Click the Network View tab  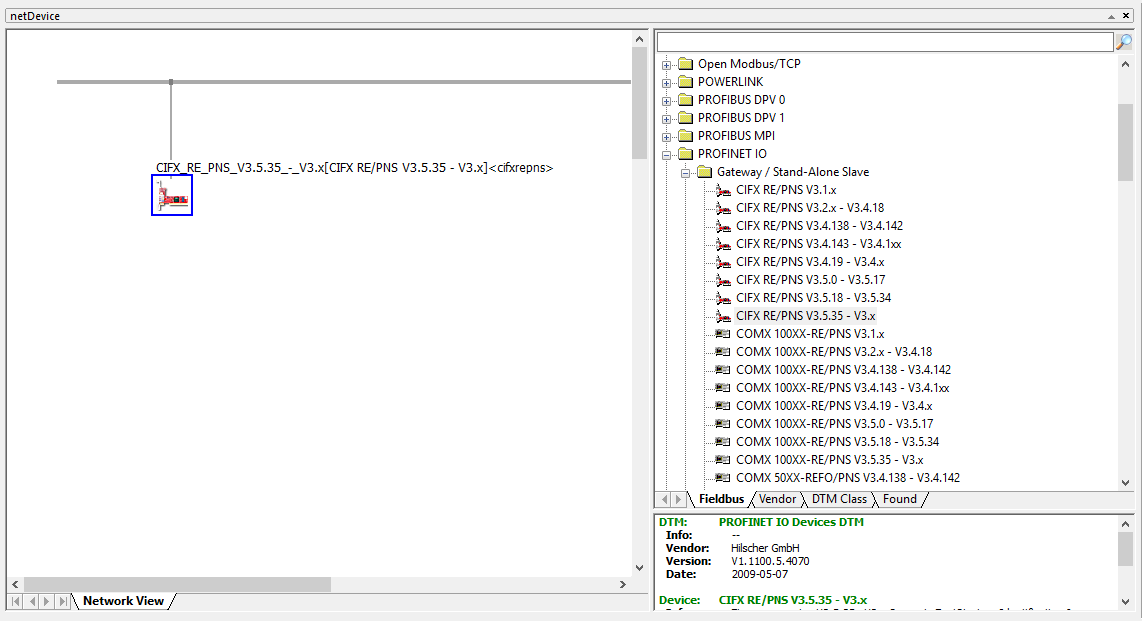[x=123, y=601]
